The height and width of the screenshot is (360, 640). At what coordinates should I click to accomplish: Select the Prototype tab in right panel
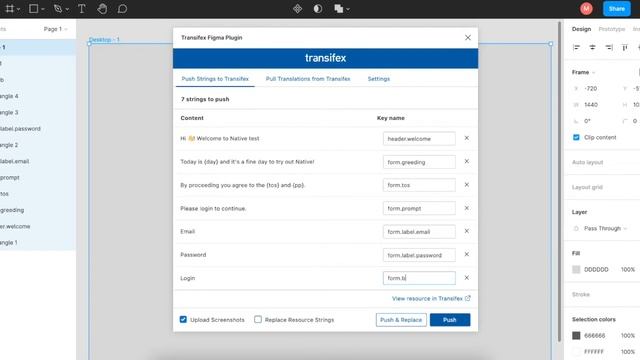[x=611, y=29]
